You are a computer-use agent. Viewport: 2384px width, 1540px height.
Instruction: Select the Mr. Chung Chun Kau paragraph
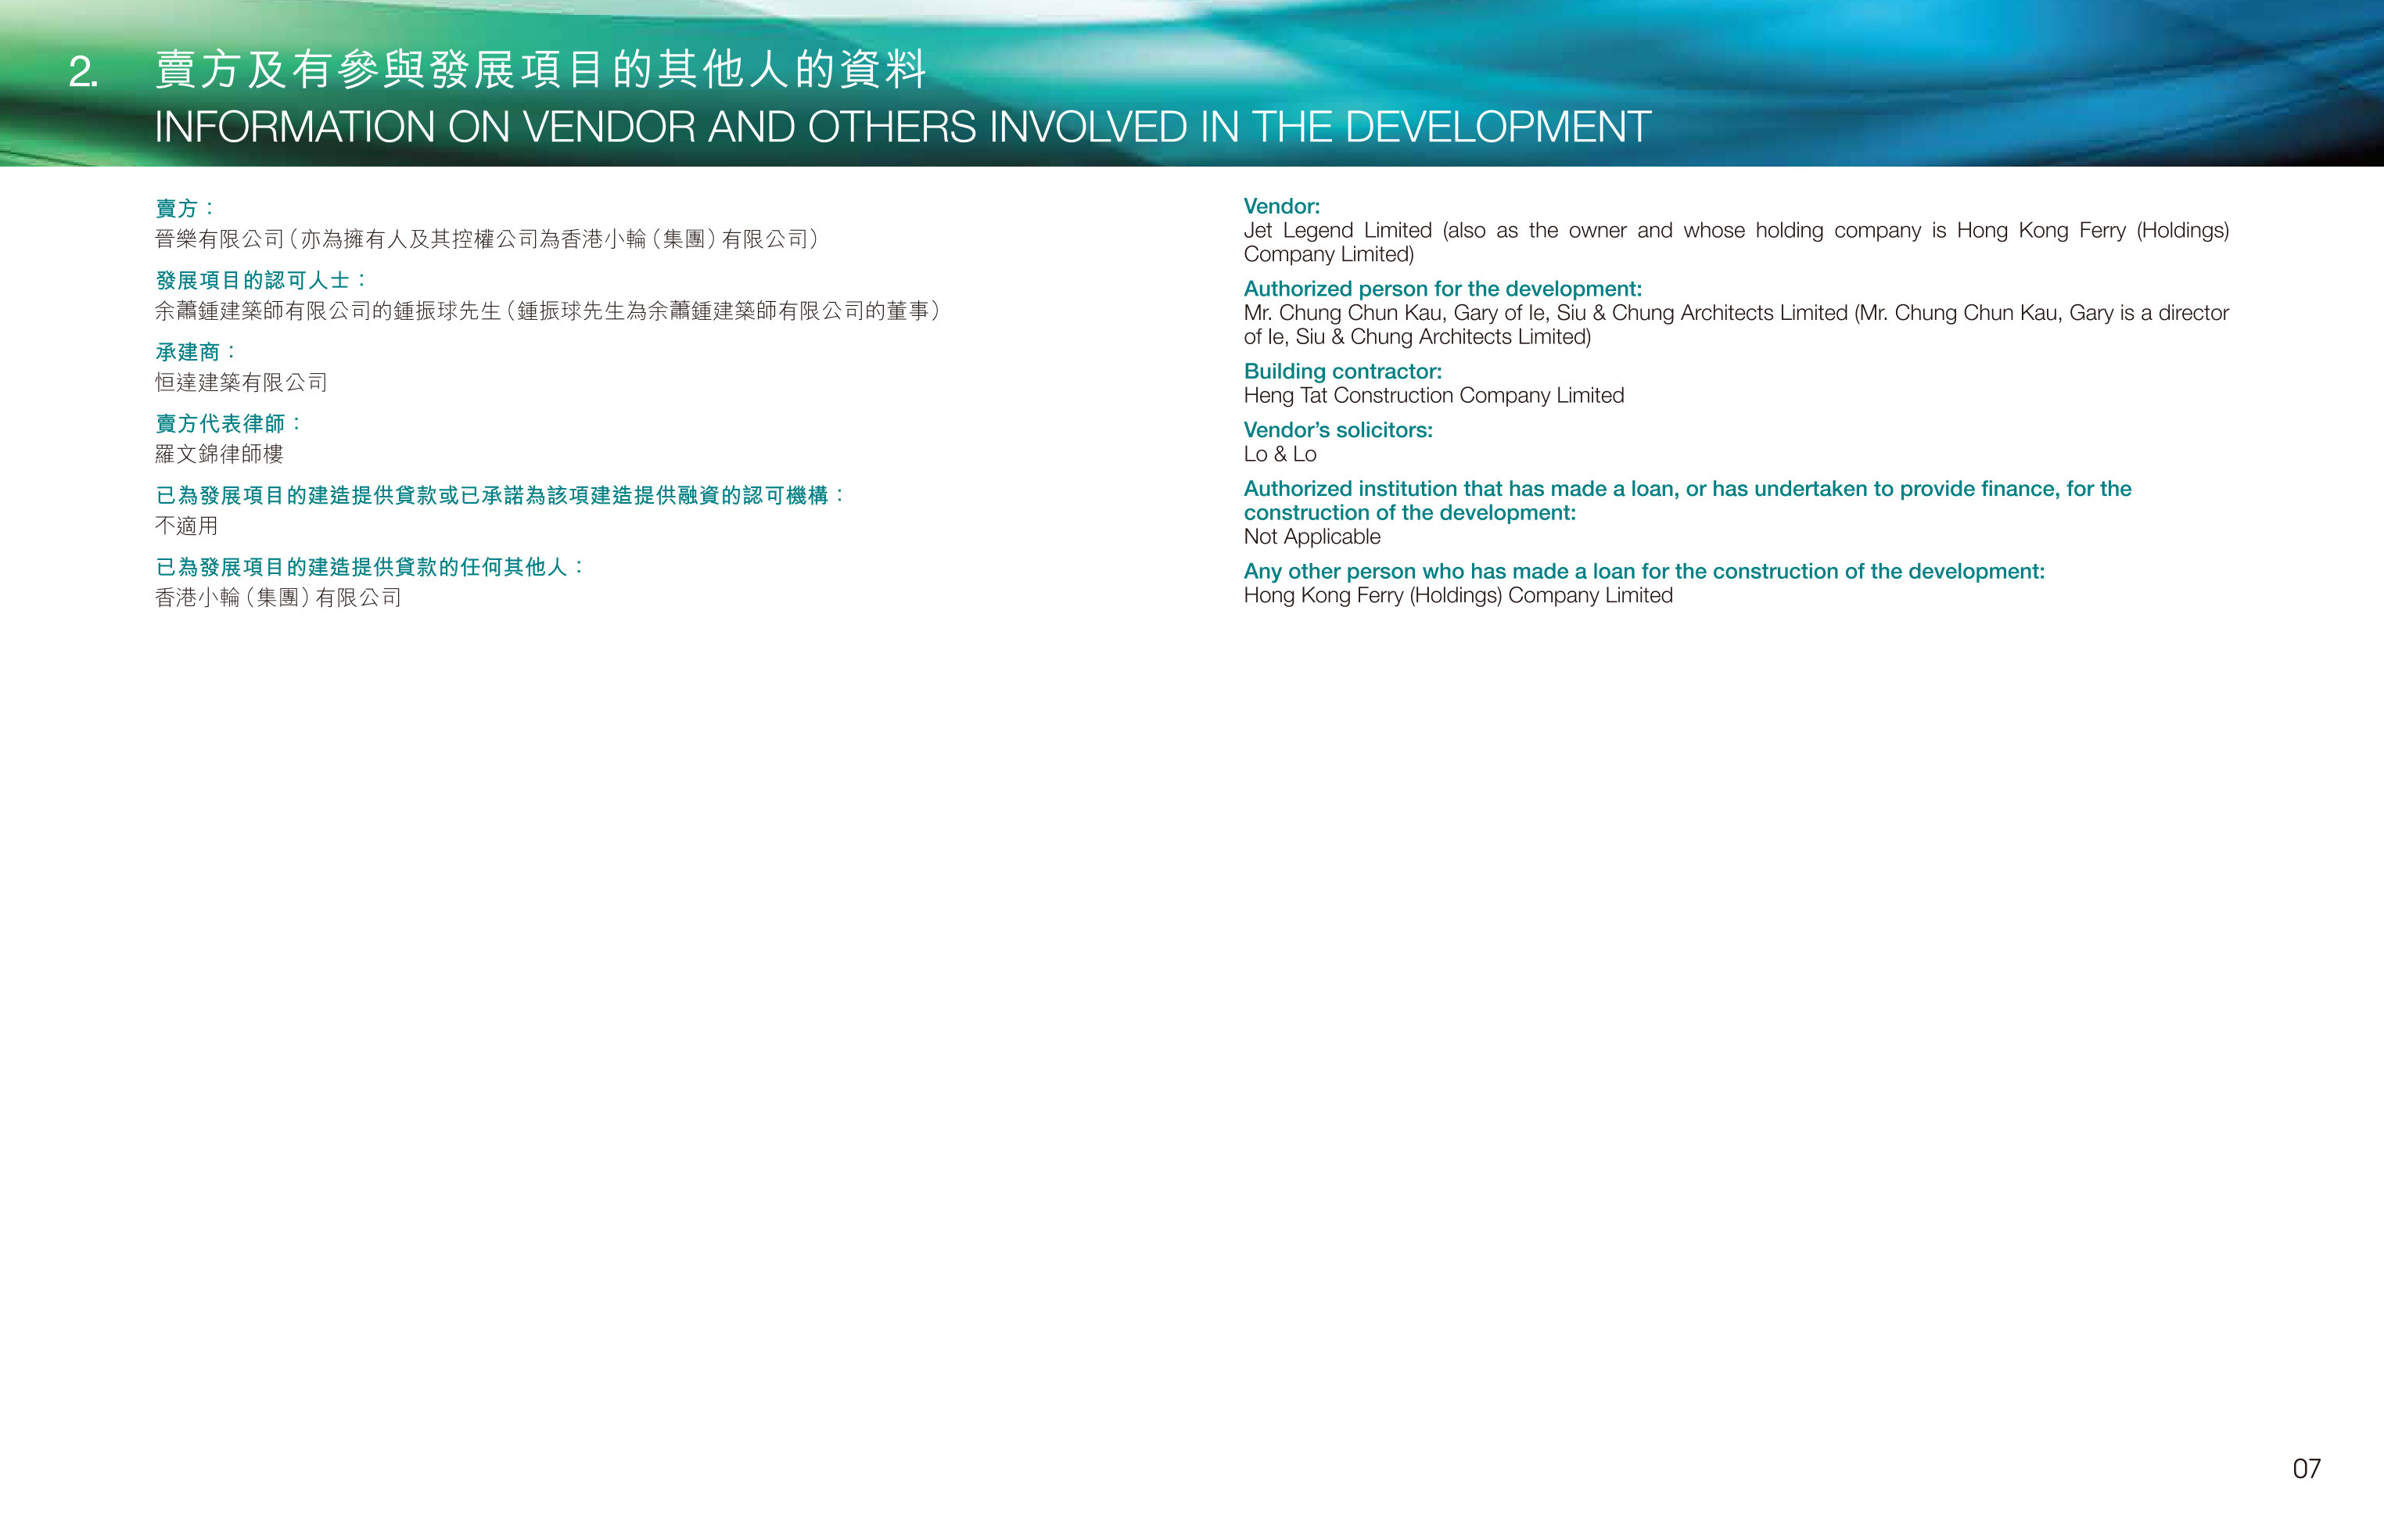(x=1736, y=325)
